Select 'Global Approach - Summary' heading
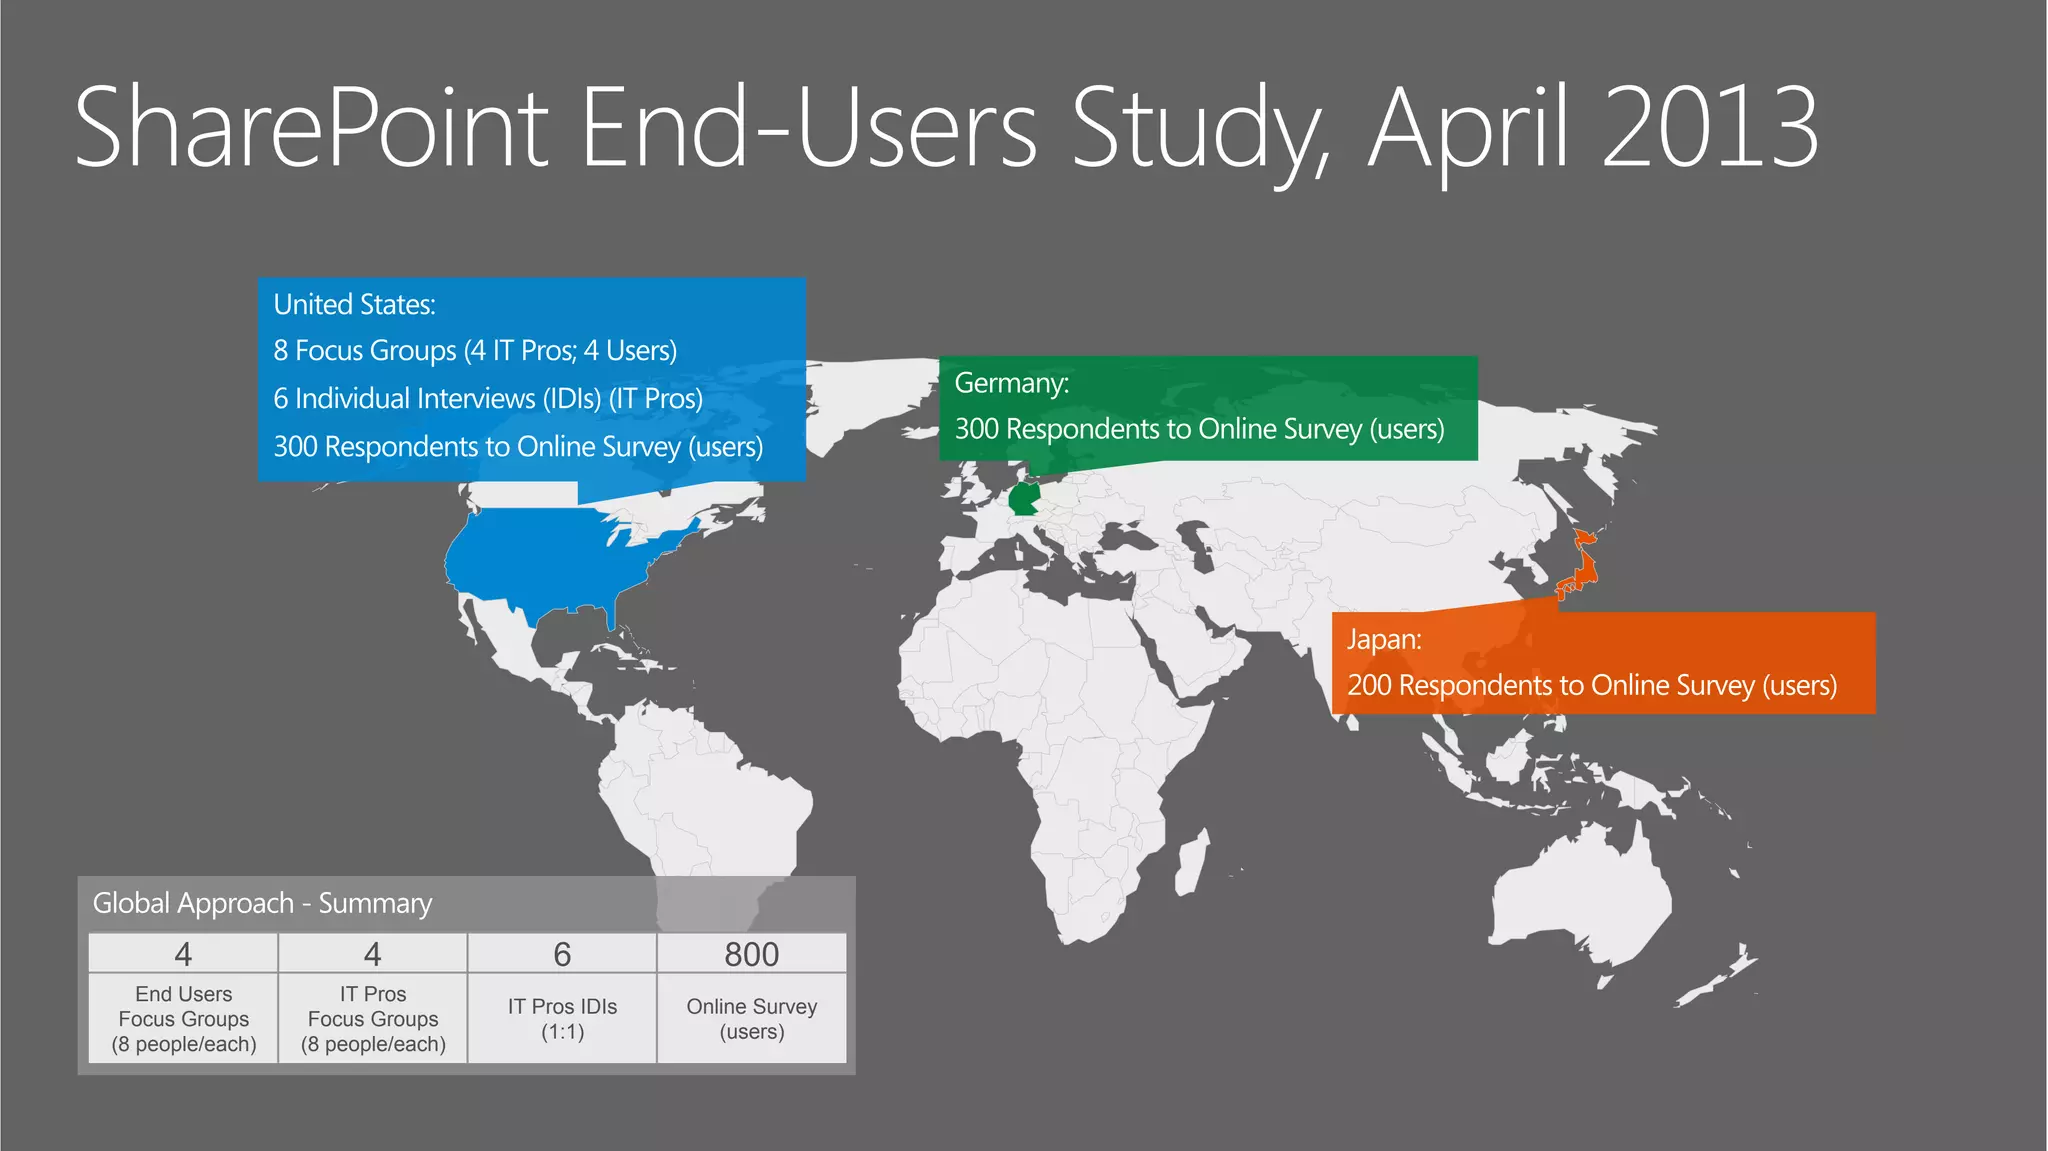 [262, 903]
